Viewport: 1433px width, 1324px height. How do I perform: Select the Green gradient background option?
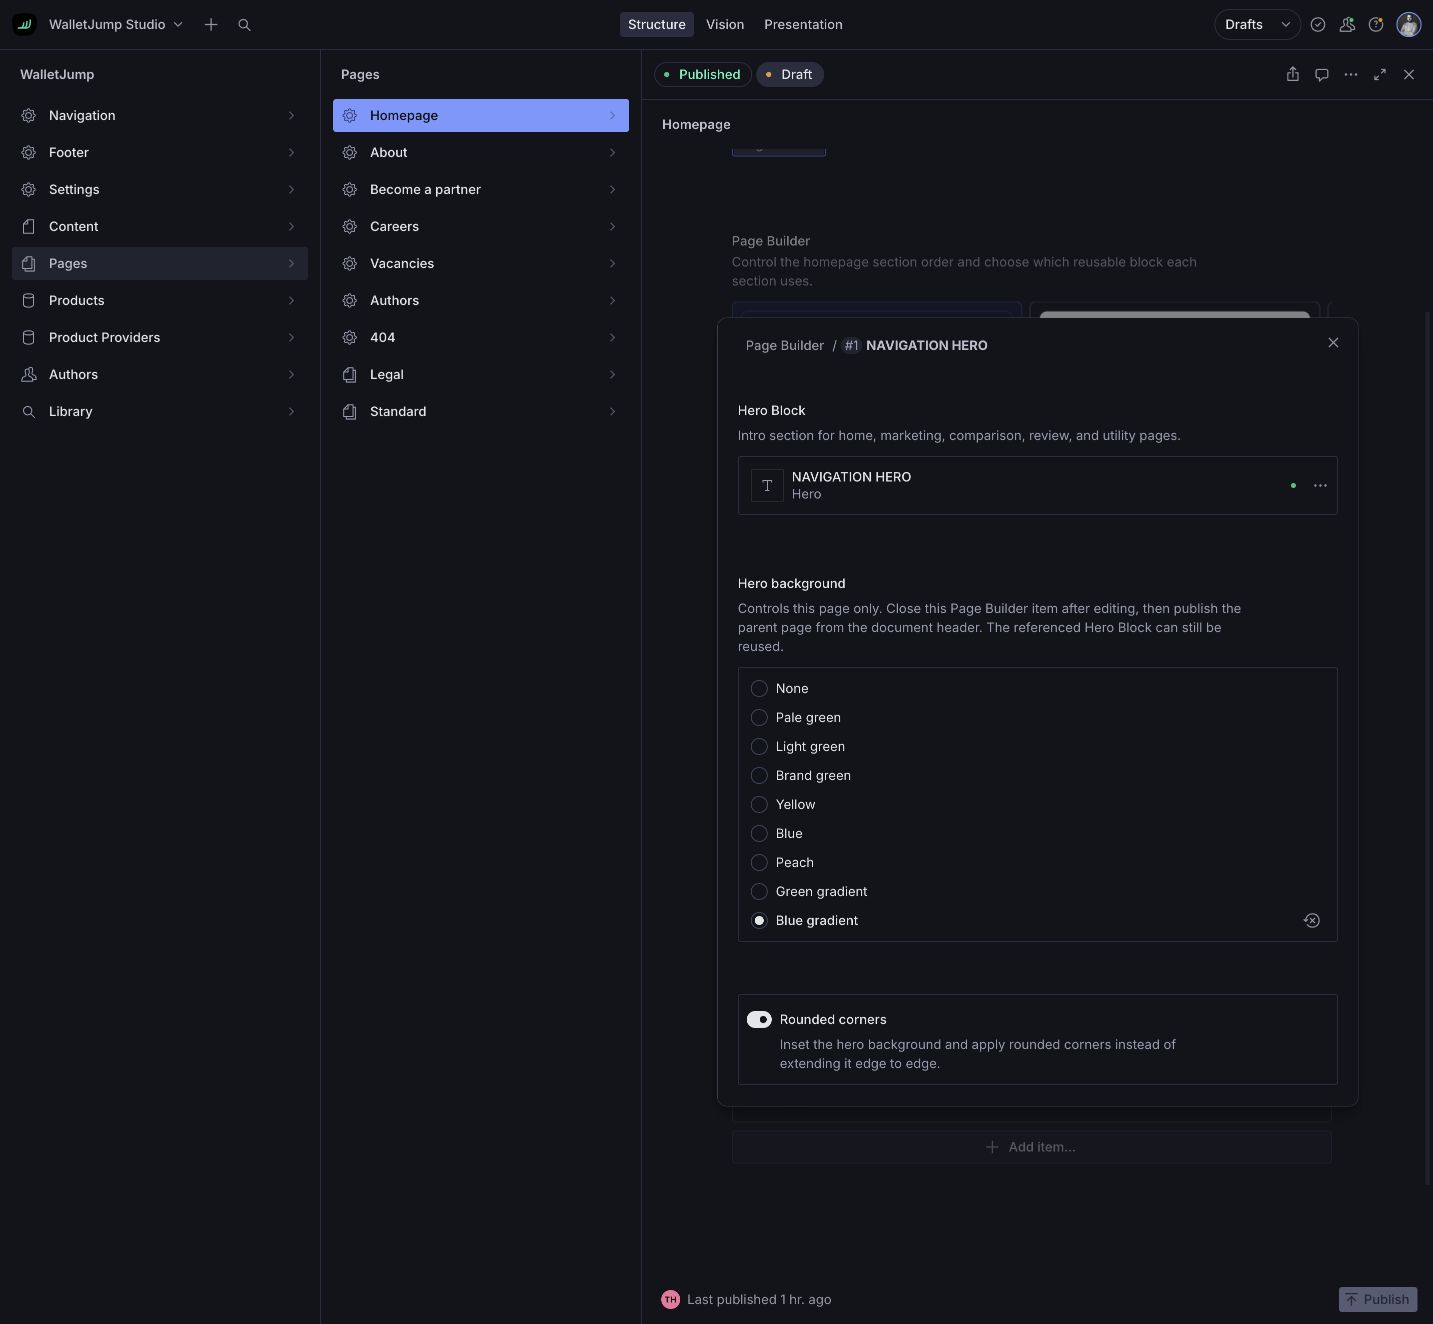coord(759,891)
